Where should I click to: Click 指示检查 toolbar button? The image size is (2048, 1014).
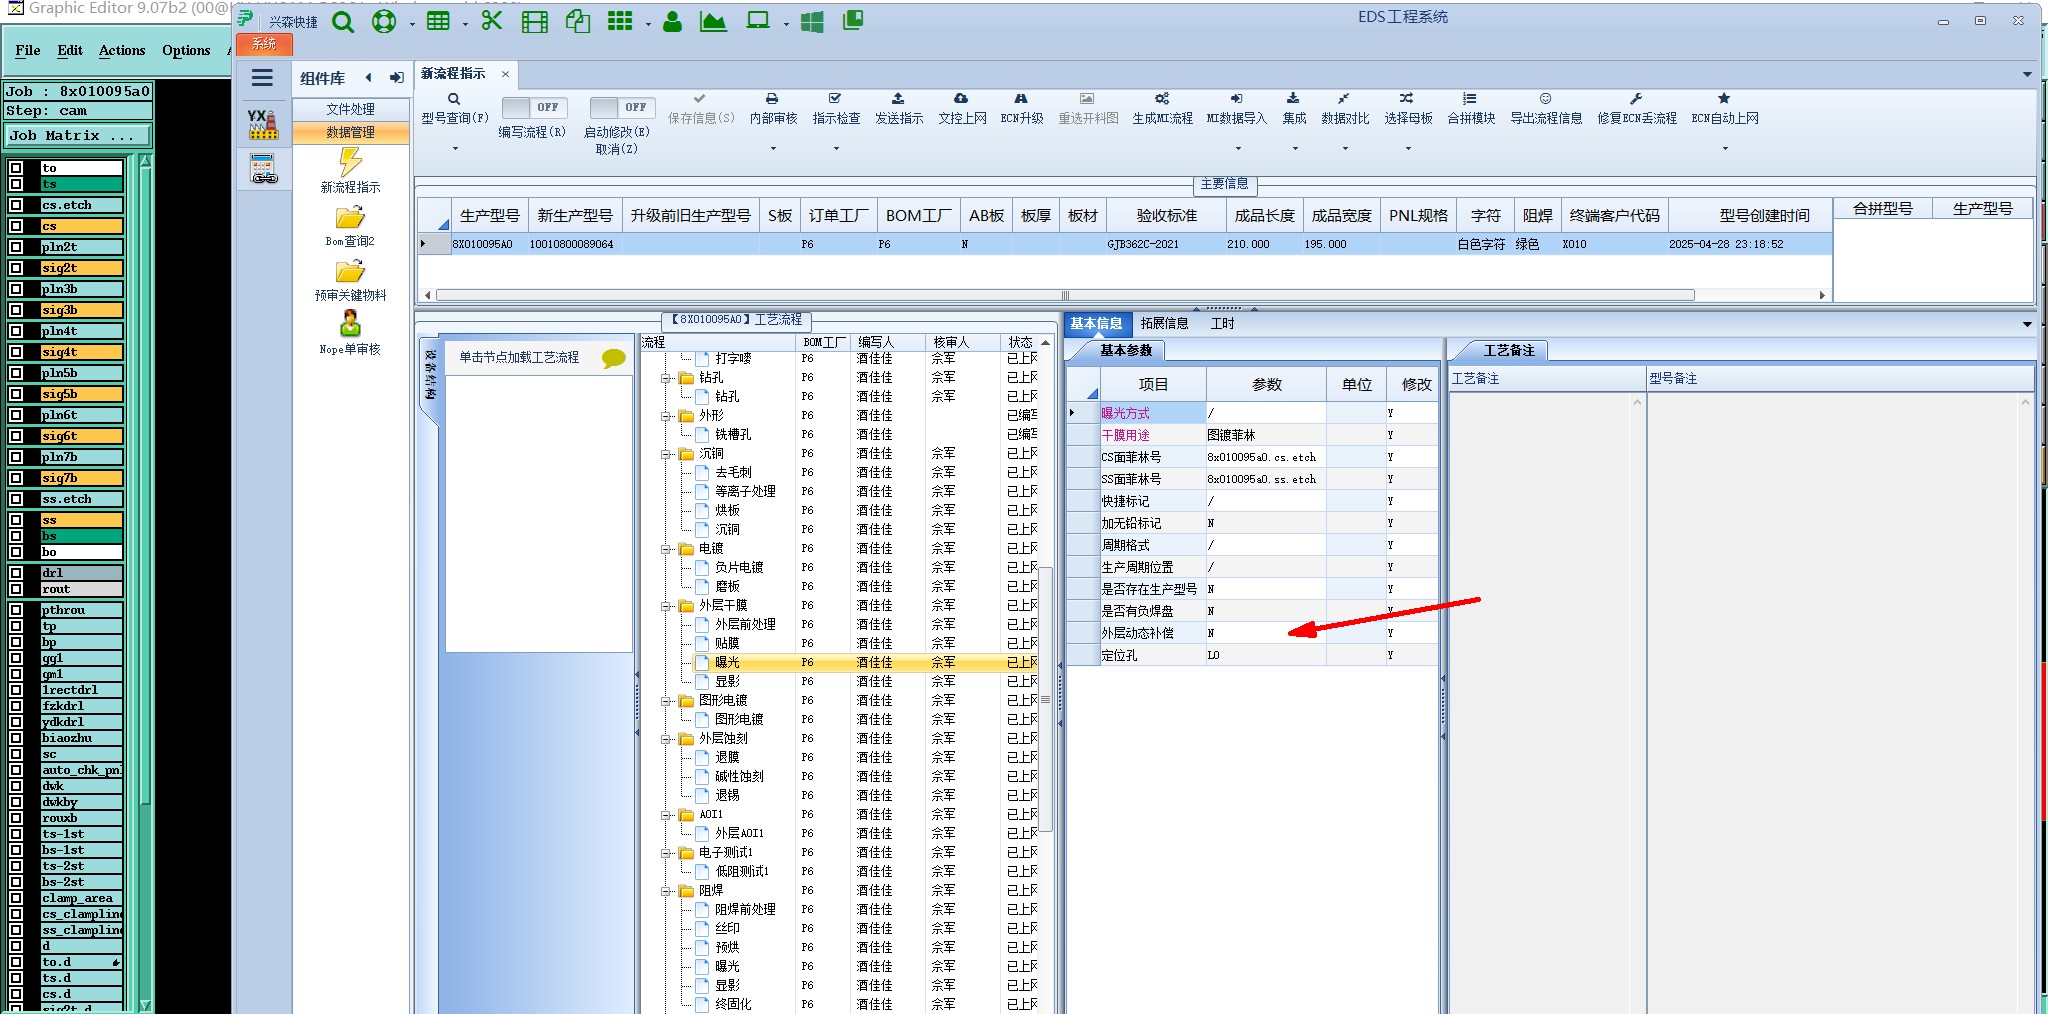(x=836, y=108)
